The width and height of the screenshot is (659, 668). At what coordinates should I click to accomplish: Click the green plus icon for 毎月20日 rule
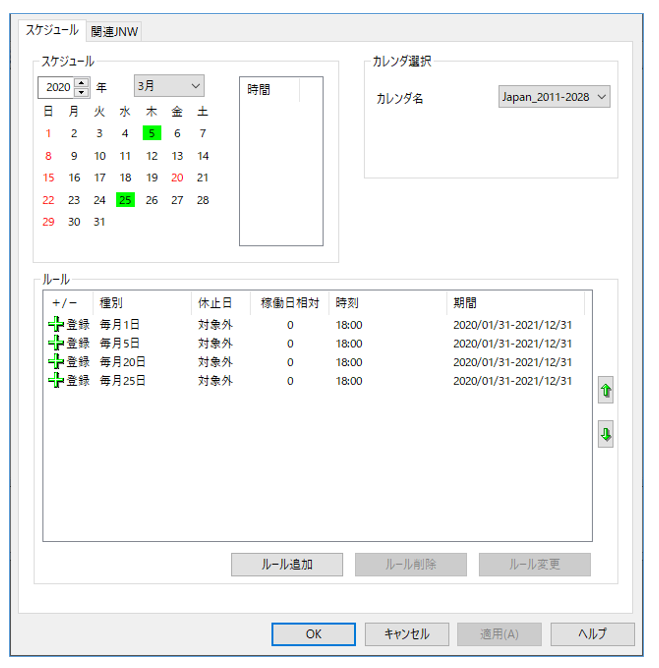pyautogui.click(x=55, y=362)
